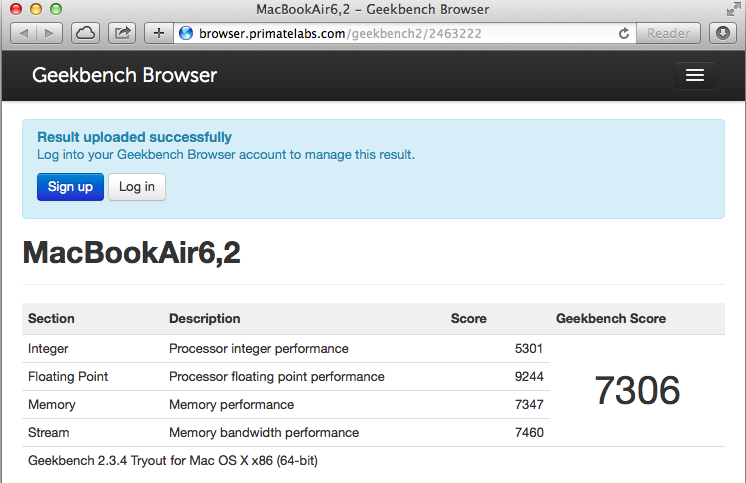
Task: Expand the hamburger navigation menu
Action: coord(695,76)
